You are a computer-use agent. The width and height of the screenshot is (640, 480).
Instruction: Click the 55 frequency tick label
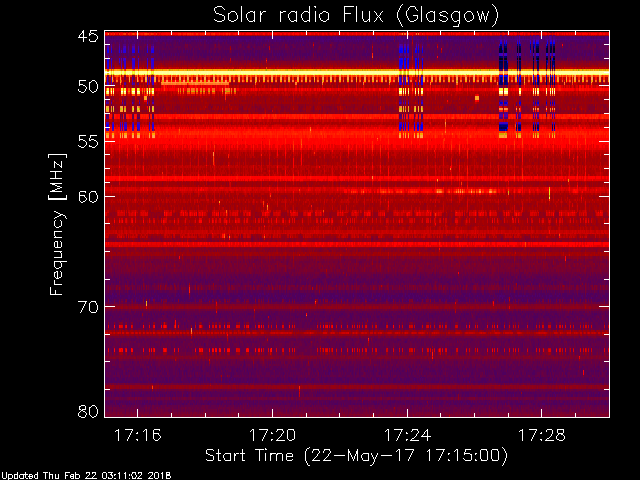pyautogui.click(x=88, y=142)
